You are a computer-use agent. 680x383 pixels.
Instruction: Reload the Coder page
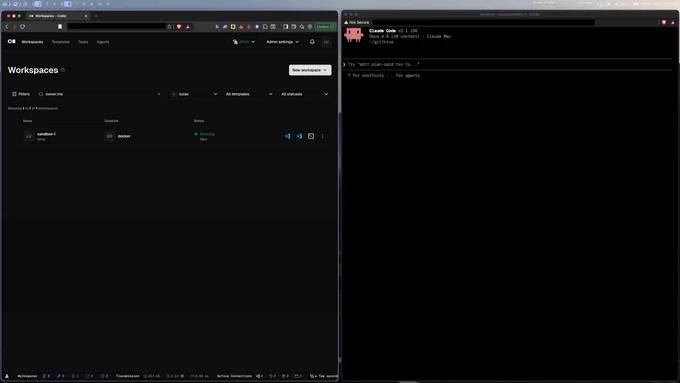point(23,26)
